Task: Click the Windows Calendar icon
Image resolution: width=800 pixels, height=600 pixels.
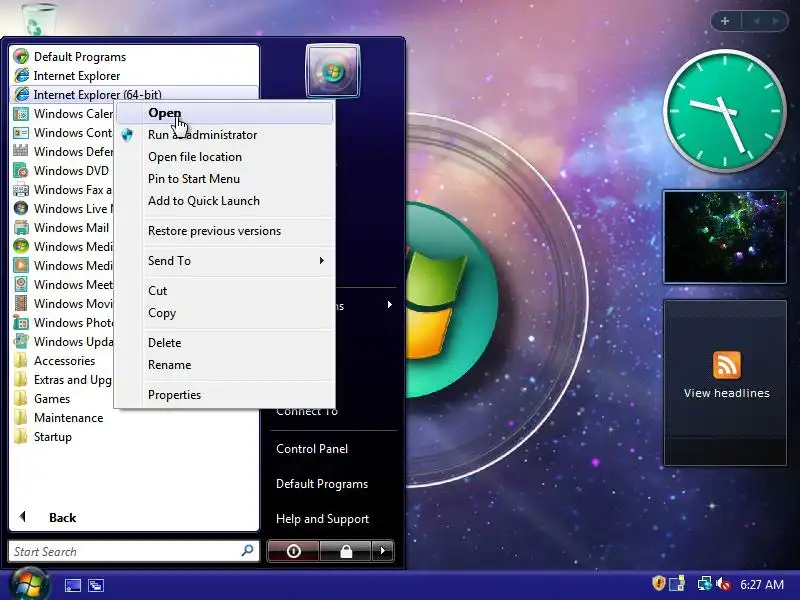Action: [21, 113]
